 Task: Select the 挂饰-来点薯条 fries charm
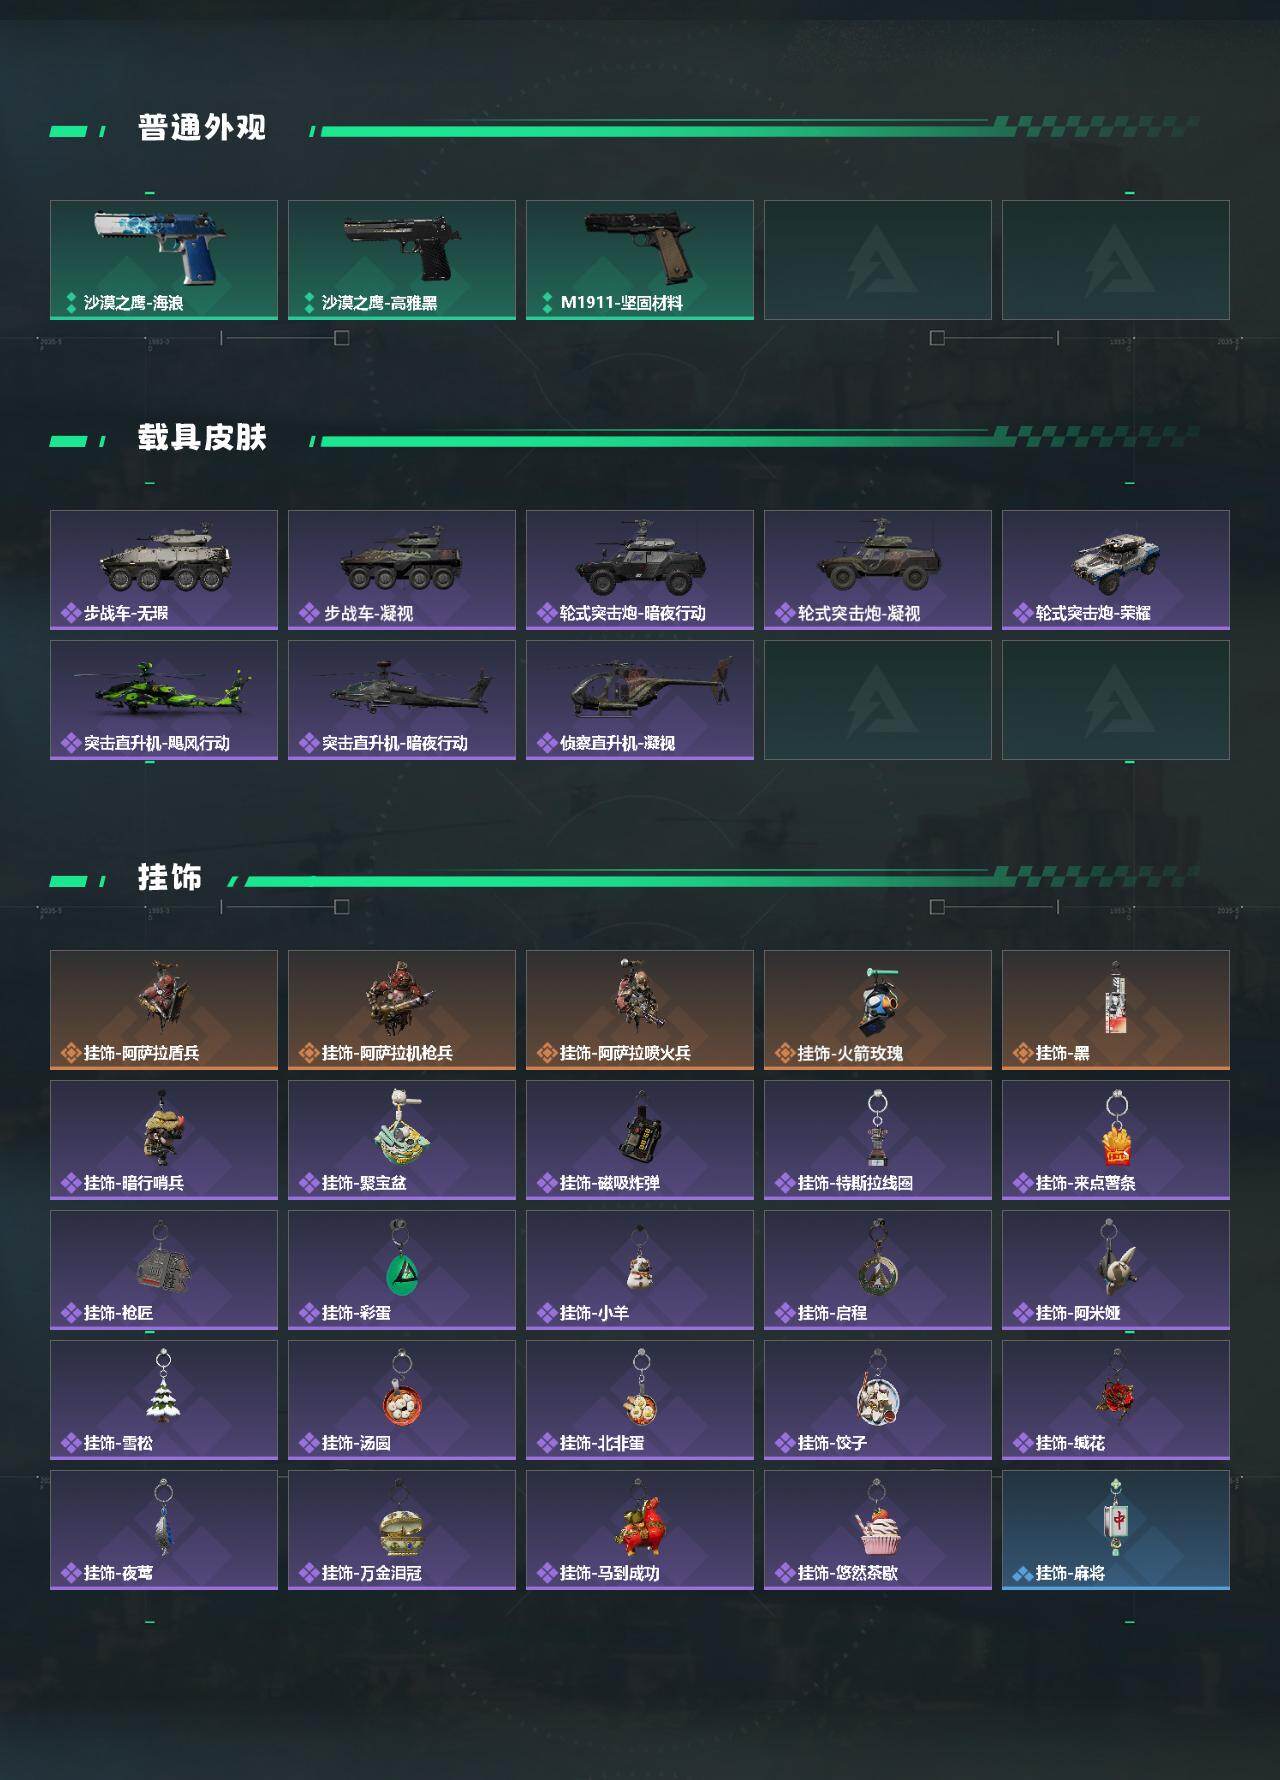point(1116,1140)
